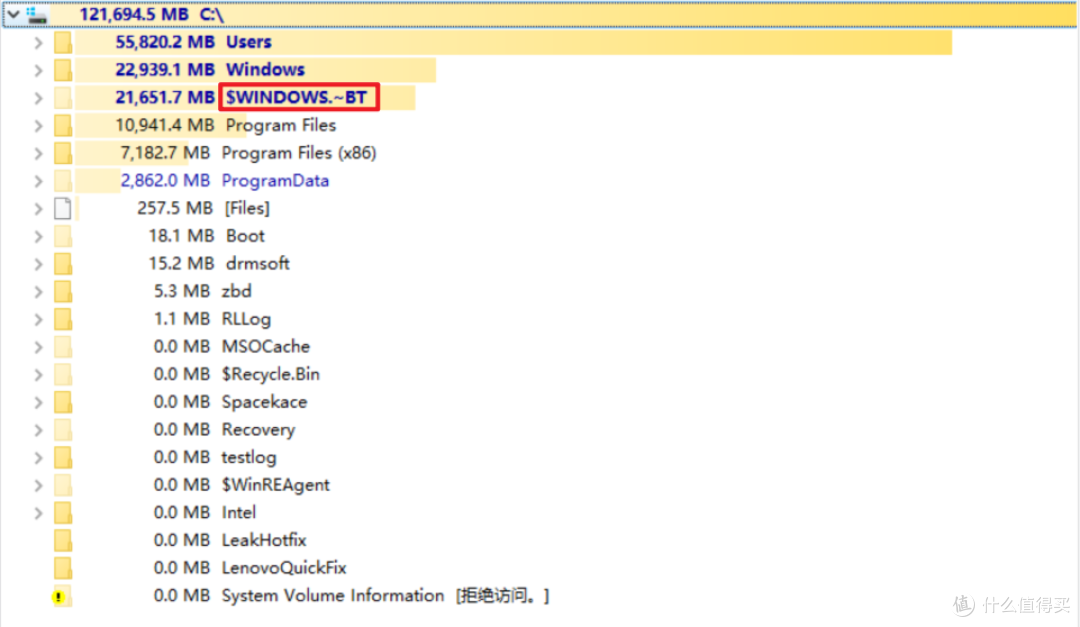Select the $WINDOWS.~BT row name
This screenshot has width=1080, height=627.
click(296, 97)
